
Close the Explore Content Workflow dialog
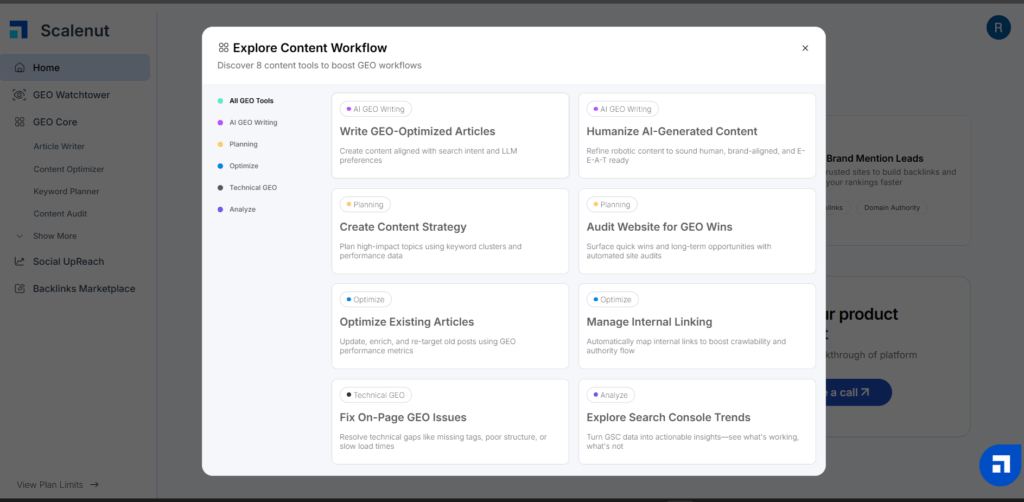coord(805,48)
